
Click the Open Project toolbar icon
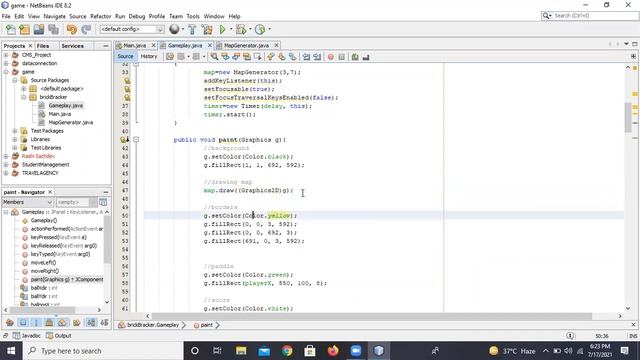point(39,29)
